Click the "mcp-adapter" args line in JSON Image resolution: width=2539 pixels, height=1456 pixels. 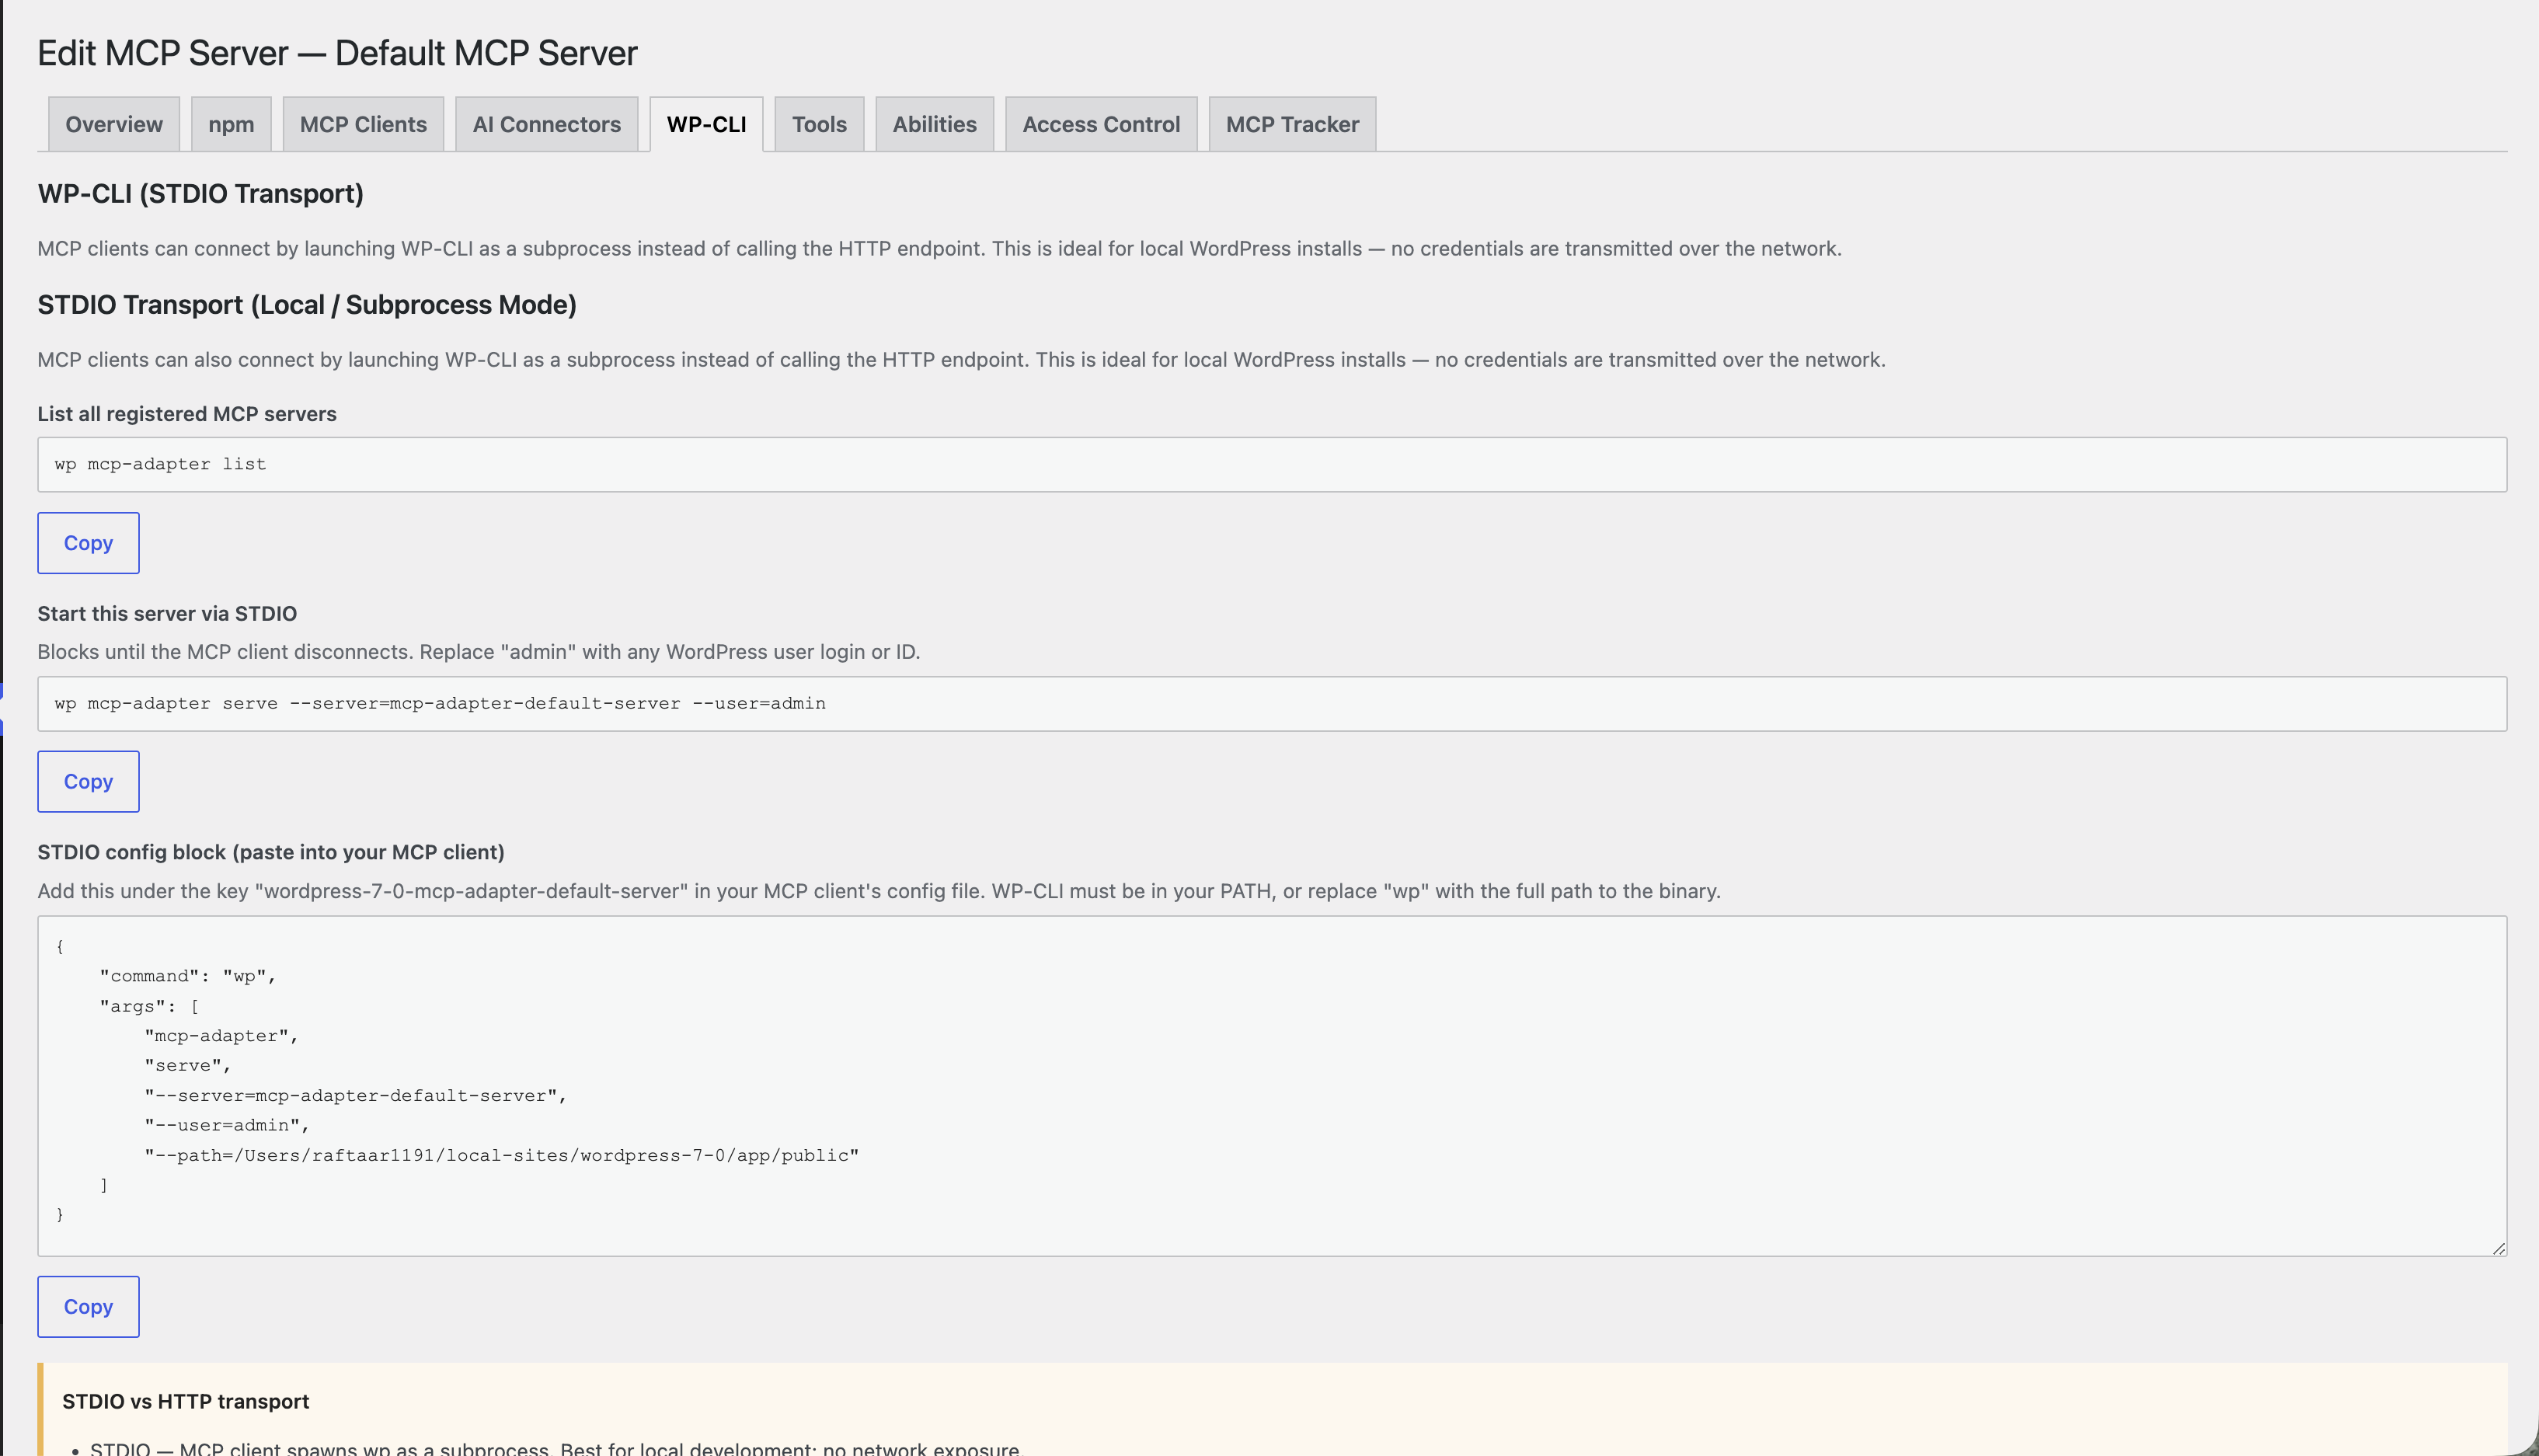click(x=222, y=1036)
